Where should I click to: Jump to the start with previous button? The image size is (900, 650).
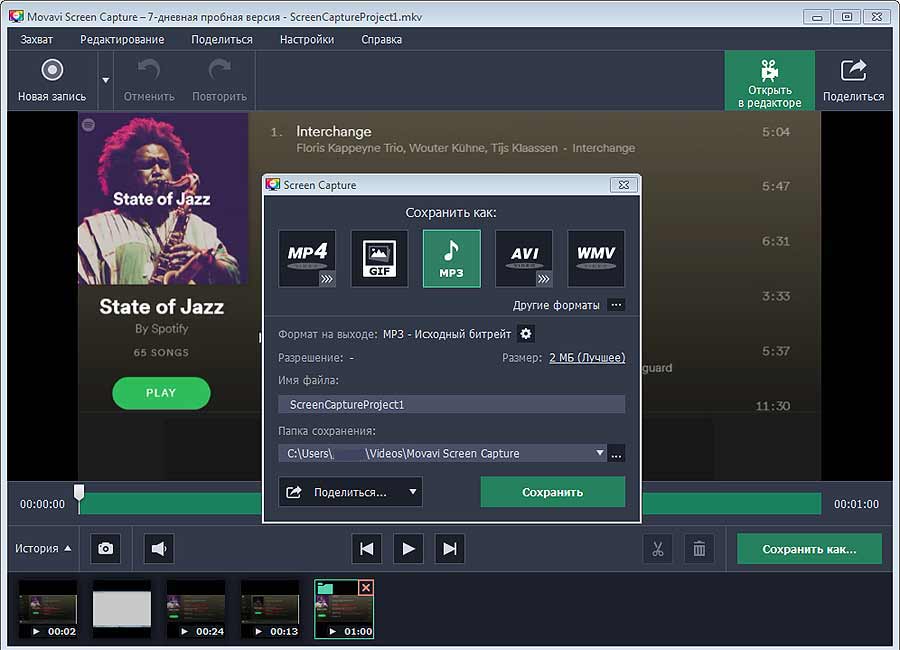(x=366, y=548)
